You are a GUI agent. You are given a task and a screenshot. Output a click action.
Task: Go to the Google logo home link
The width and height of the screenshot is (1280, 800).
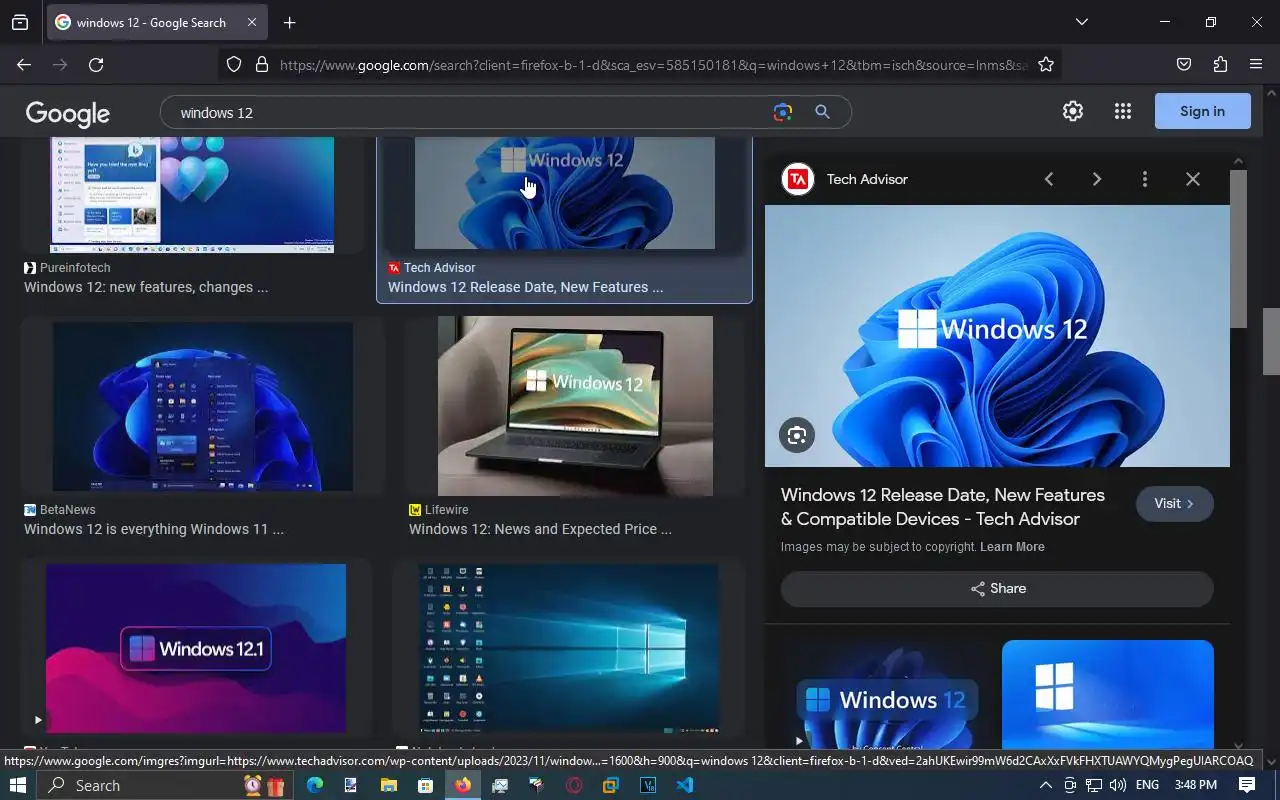click(68, 113)
